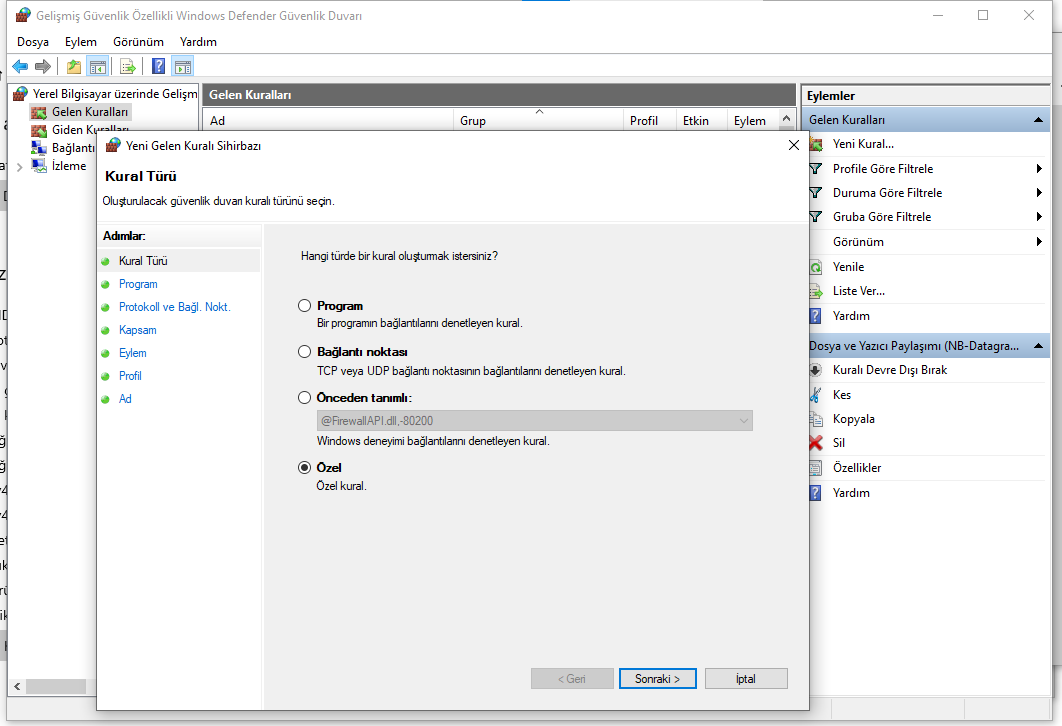Viewport: 1062px width, 726px height.
Task: Go to Kapsam step in wizard
Action: click(137, 330)
